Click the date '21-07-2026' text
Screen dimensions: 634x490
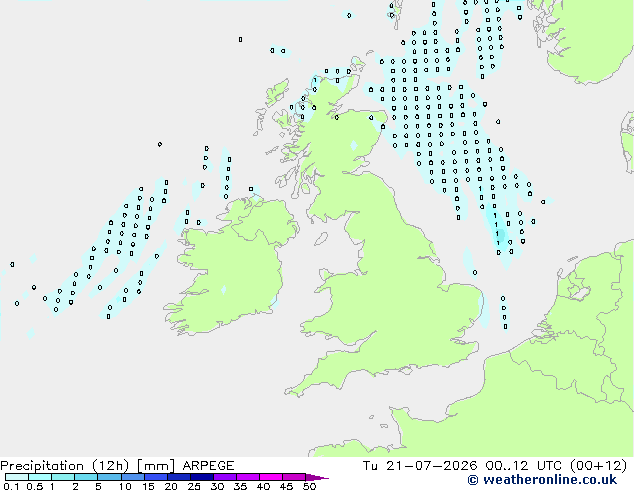coord(431,466)
